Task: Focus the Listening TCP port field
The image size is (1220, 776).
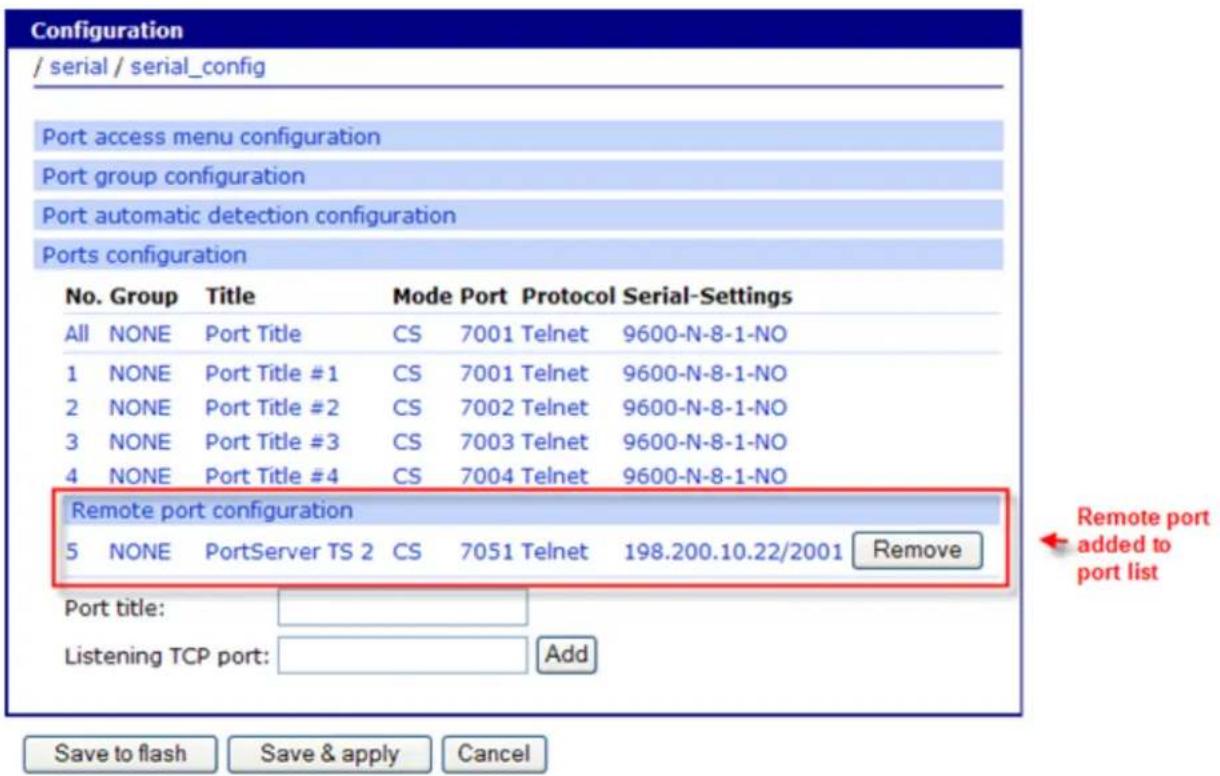Action: click(x=402, y=656)
